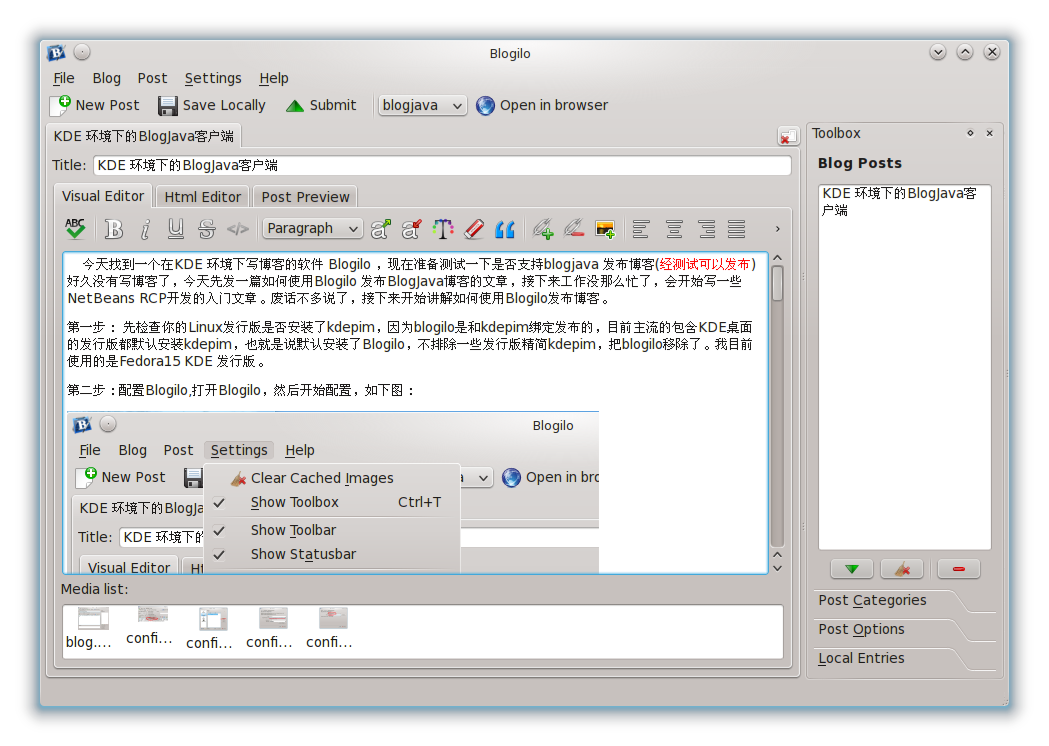Viewport: 1049px width, 746px height.
Task: Select the blog... thumbnail in Media list
Action: coord(90,628)
